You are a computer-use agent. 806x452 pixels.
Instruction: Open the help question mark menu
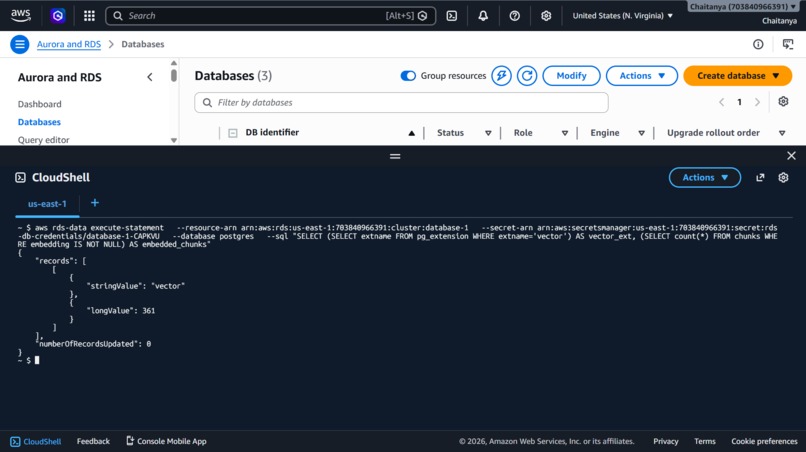click(515, 16)
